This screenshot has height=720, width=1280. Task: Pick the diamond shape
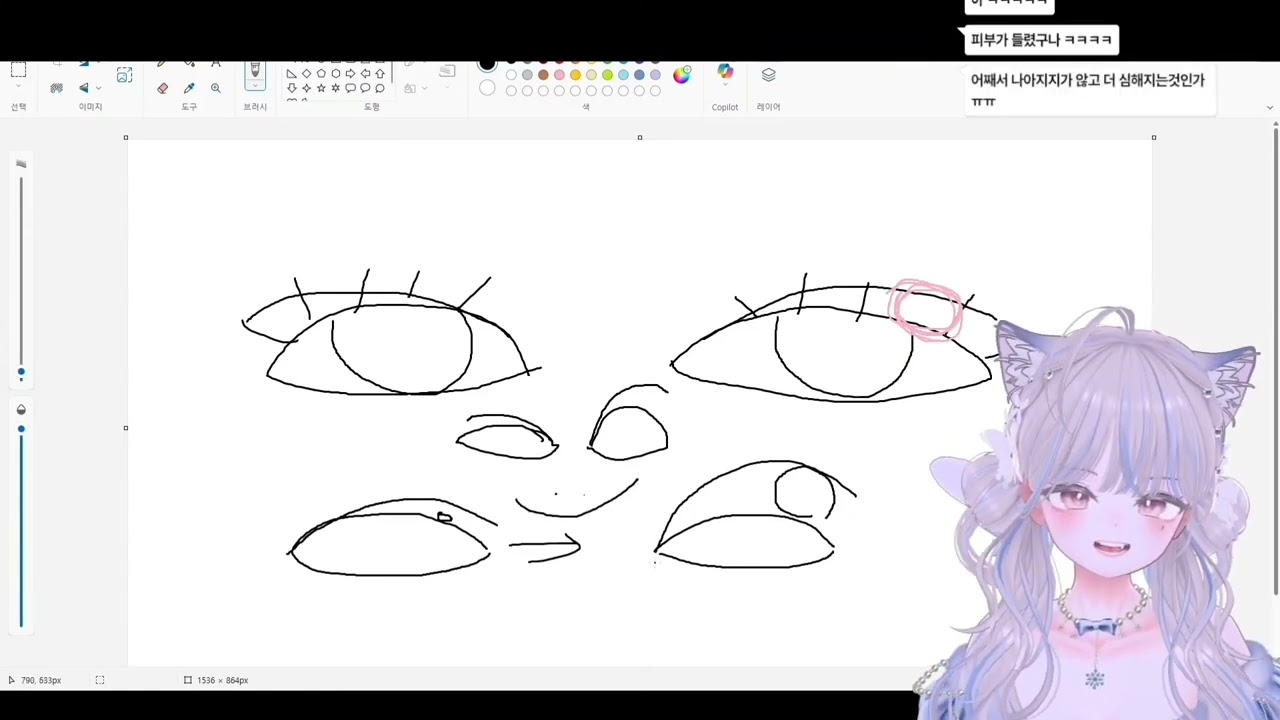pyautogui.click(x=306, y=74)
